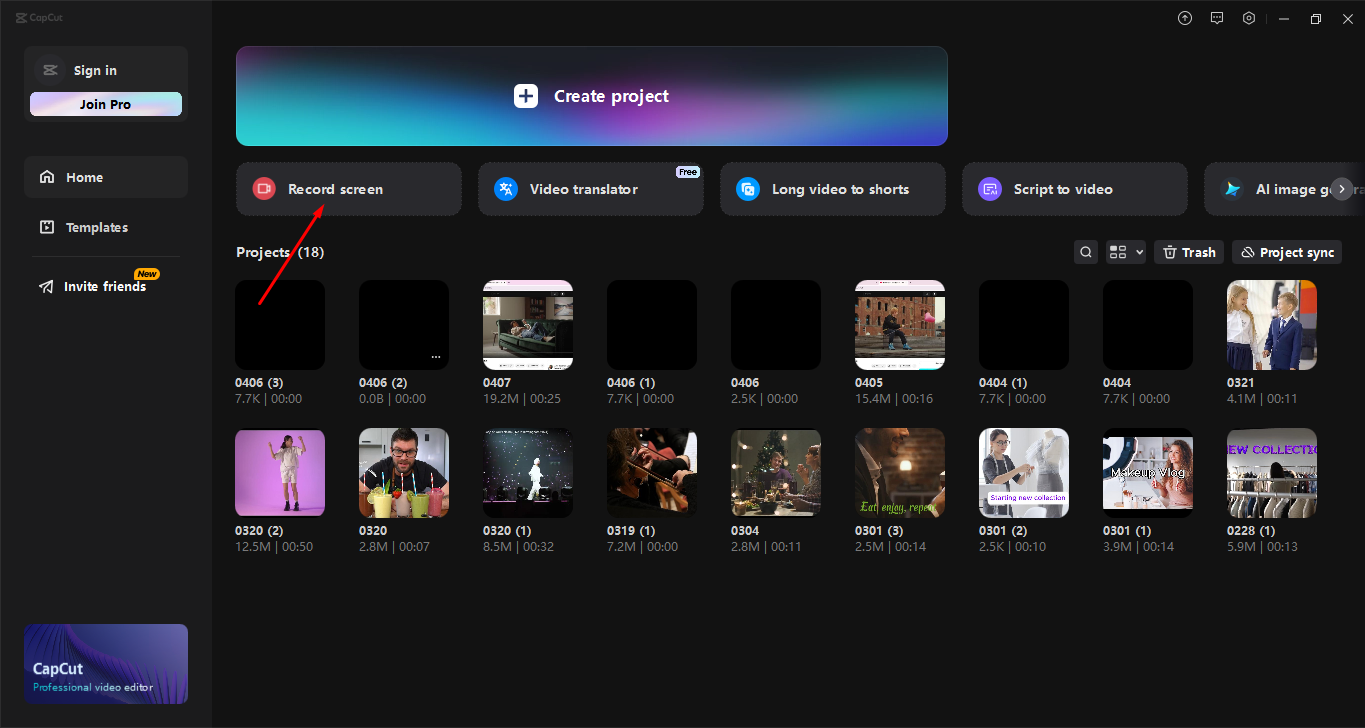Screen dimensions: 1365x728
Task: Open the AI image generator tool
Action: 1284,189
